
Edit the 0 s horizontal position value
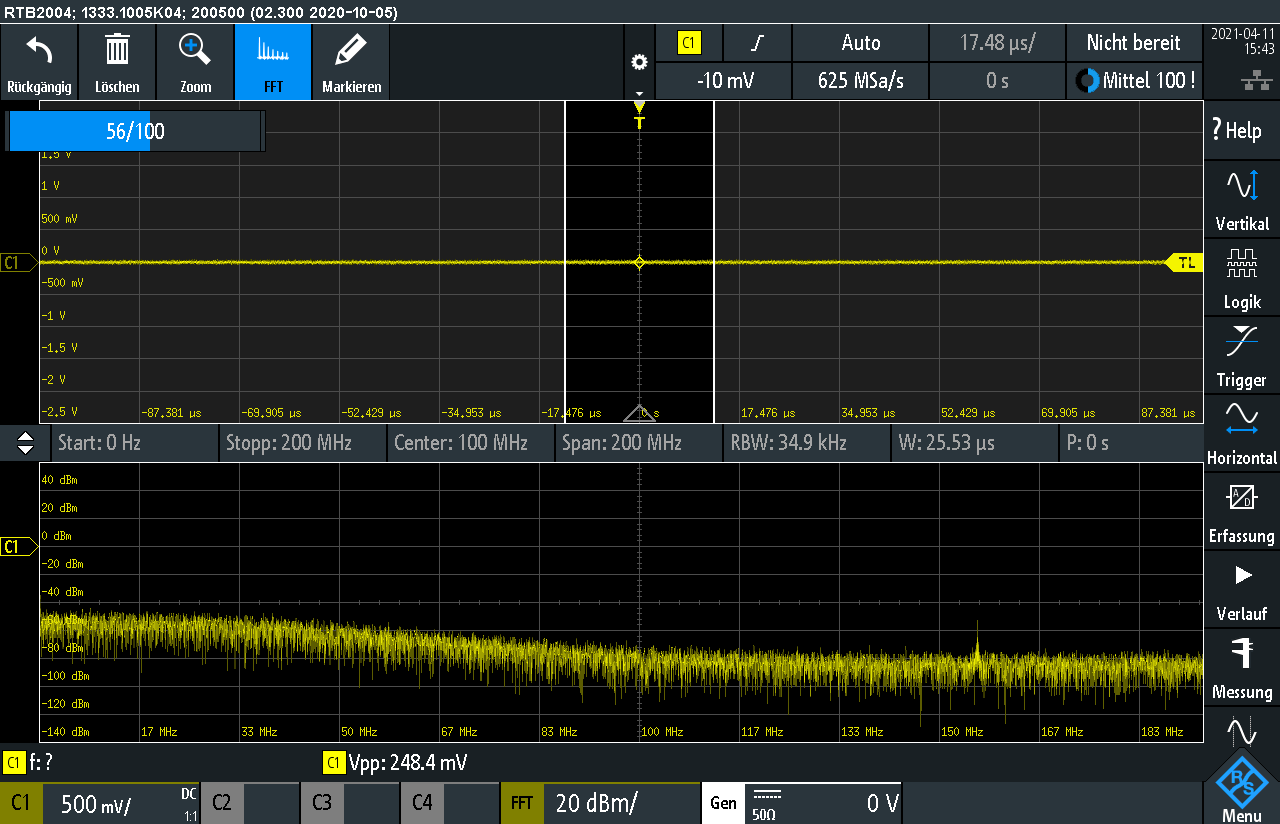click(x=997, y=81)
